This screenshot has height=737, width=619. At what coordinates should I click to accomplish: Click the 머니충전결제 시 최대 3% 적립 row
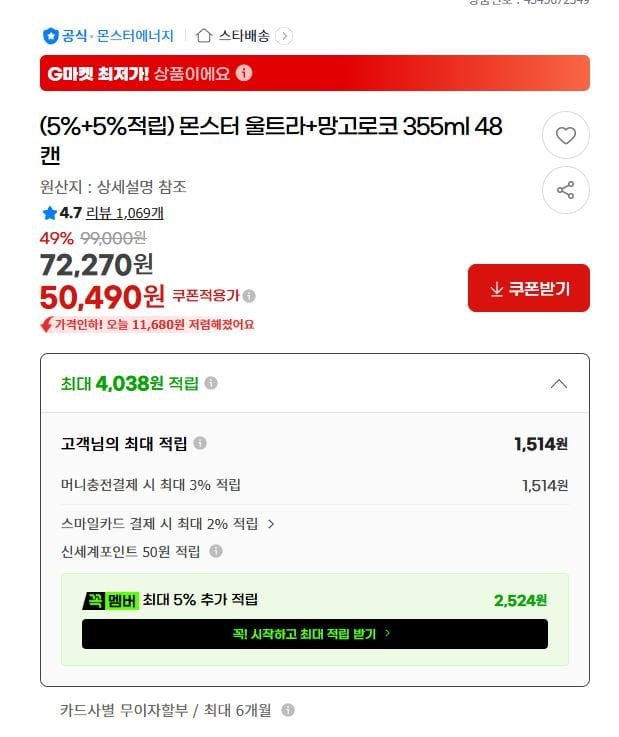point(151,485)
